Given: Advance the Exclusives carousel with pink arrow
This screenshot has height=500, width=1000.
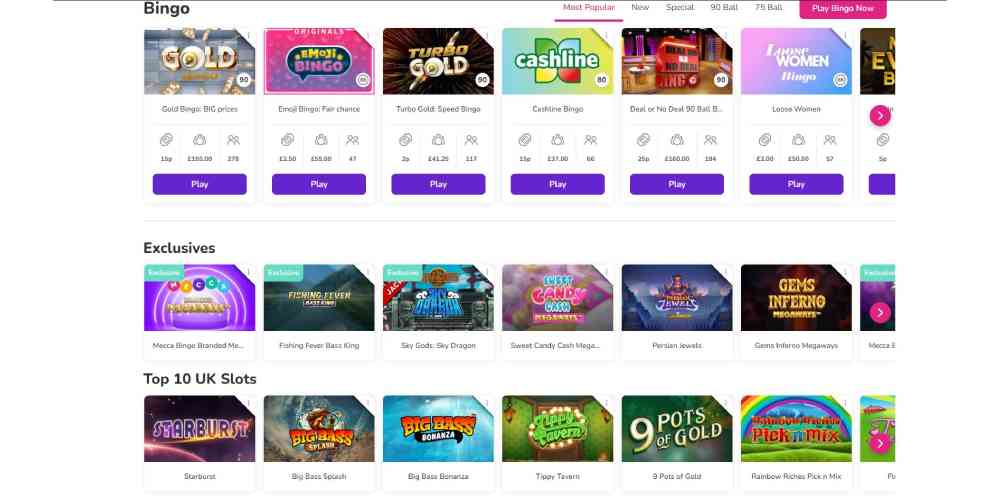Looking at the screenshot, I should tap(880, 312).
